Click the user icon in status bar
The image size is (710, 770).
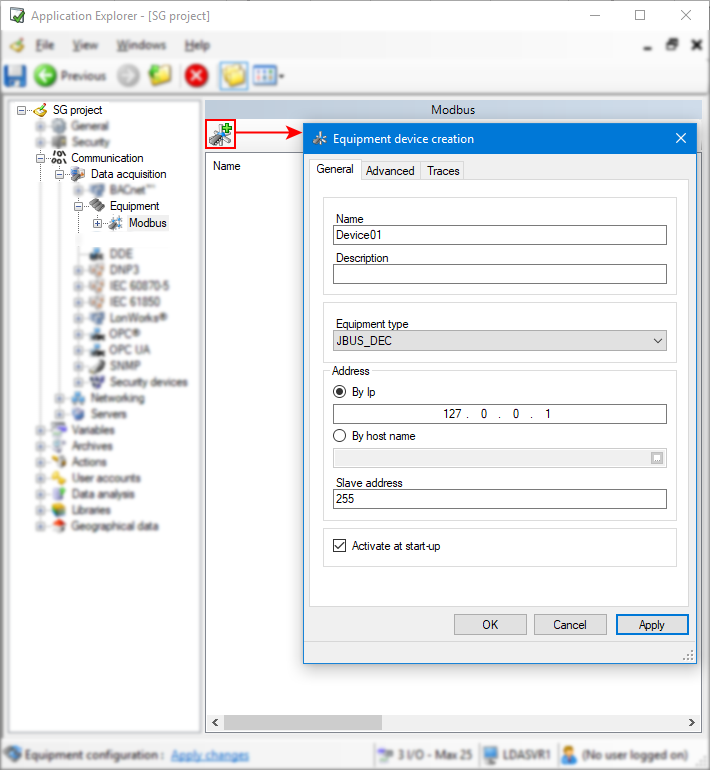[567, 755]
